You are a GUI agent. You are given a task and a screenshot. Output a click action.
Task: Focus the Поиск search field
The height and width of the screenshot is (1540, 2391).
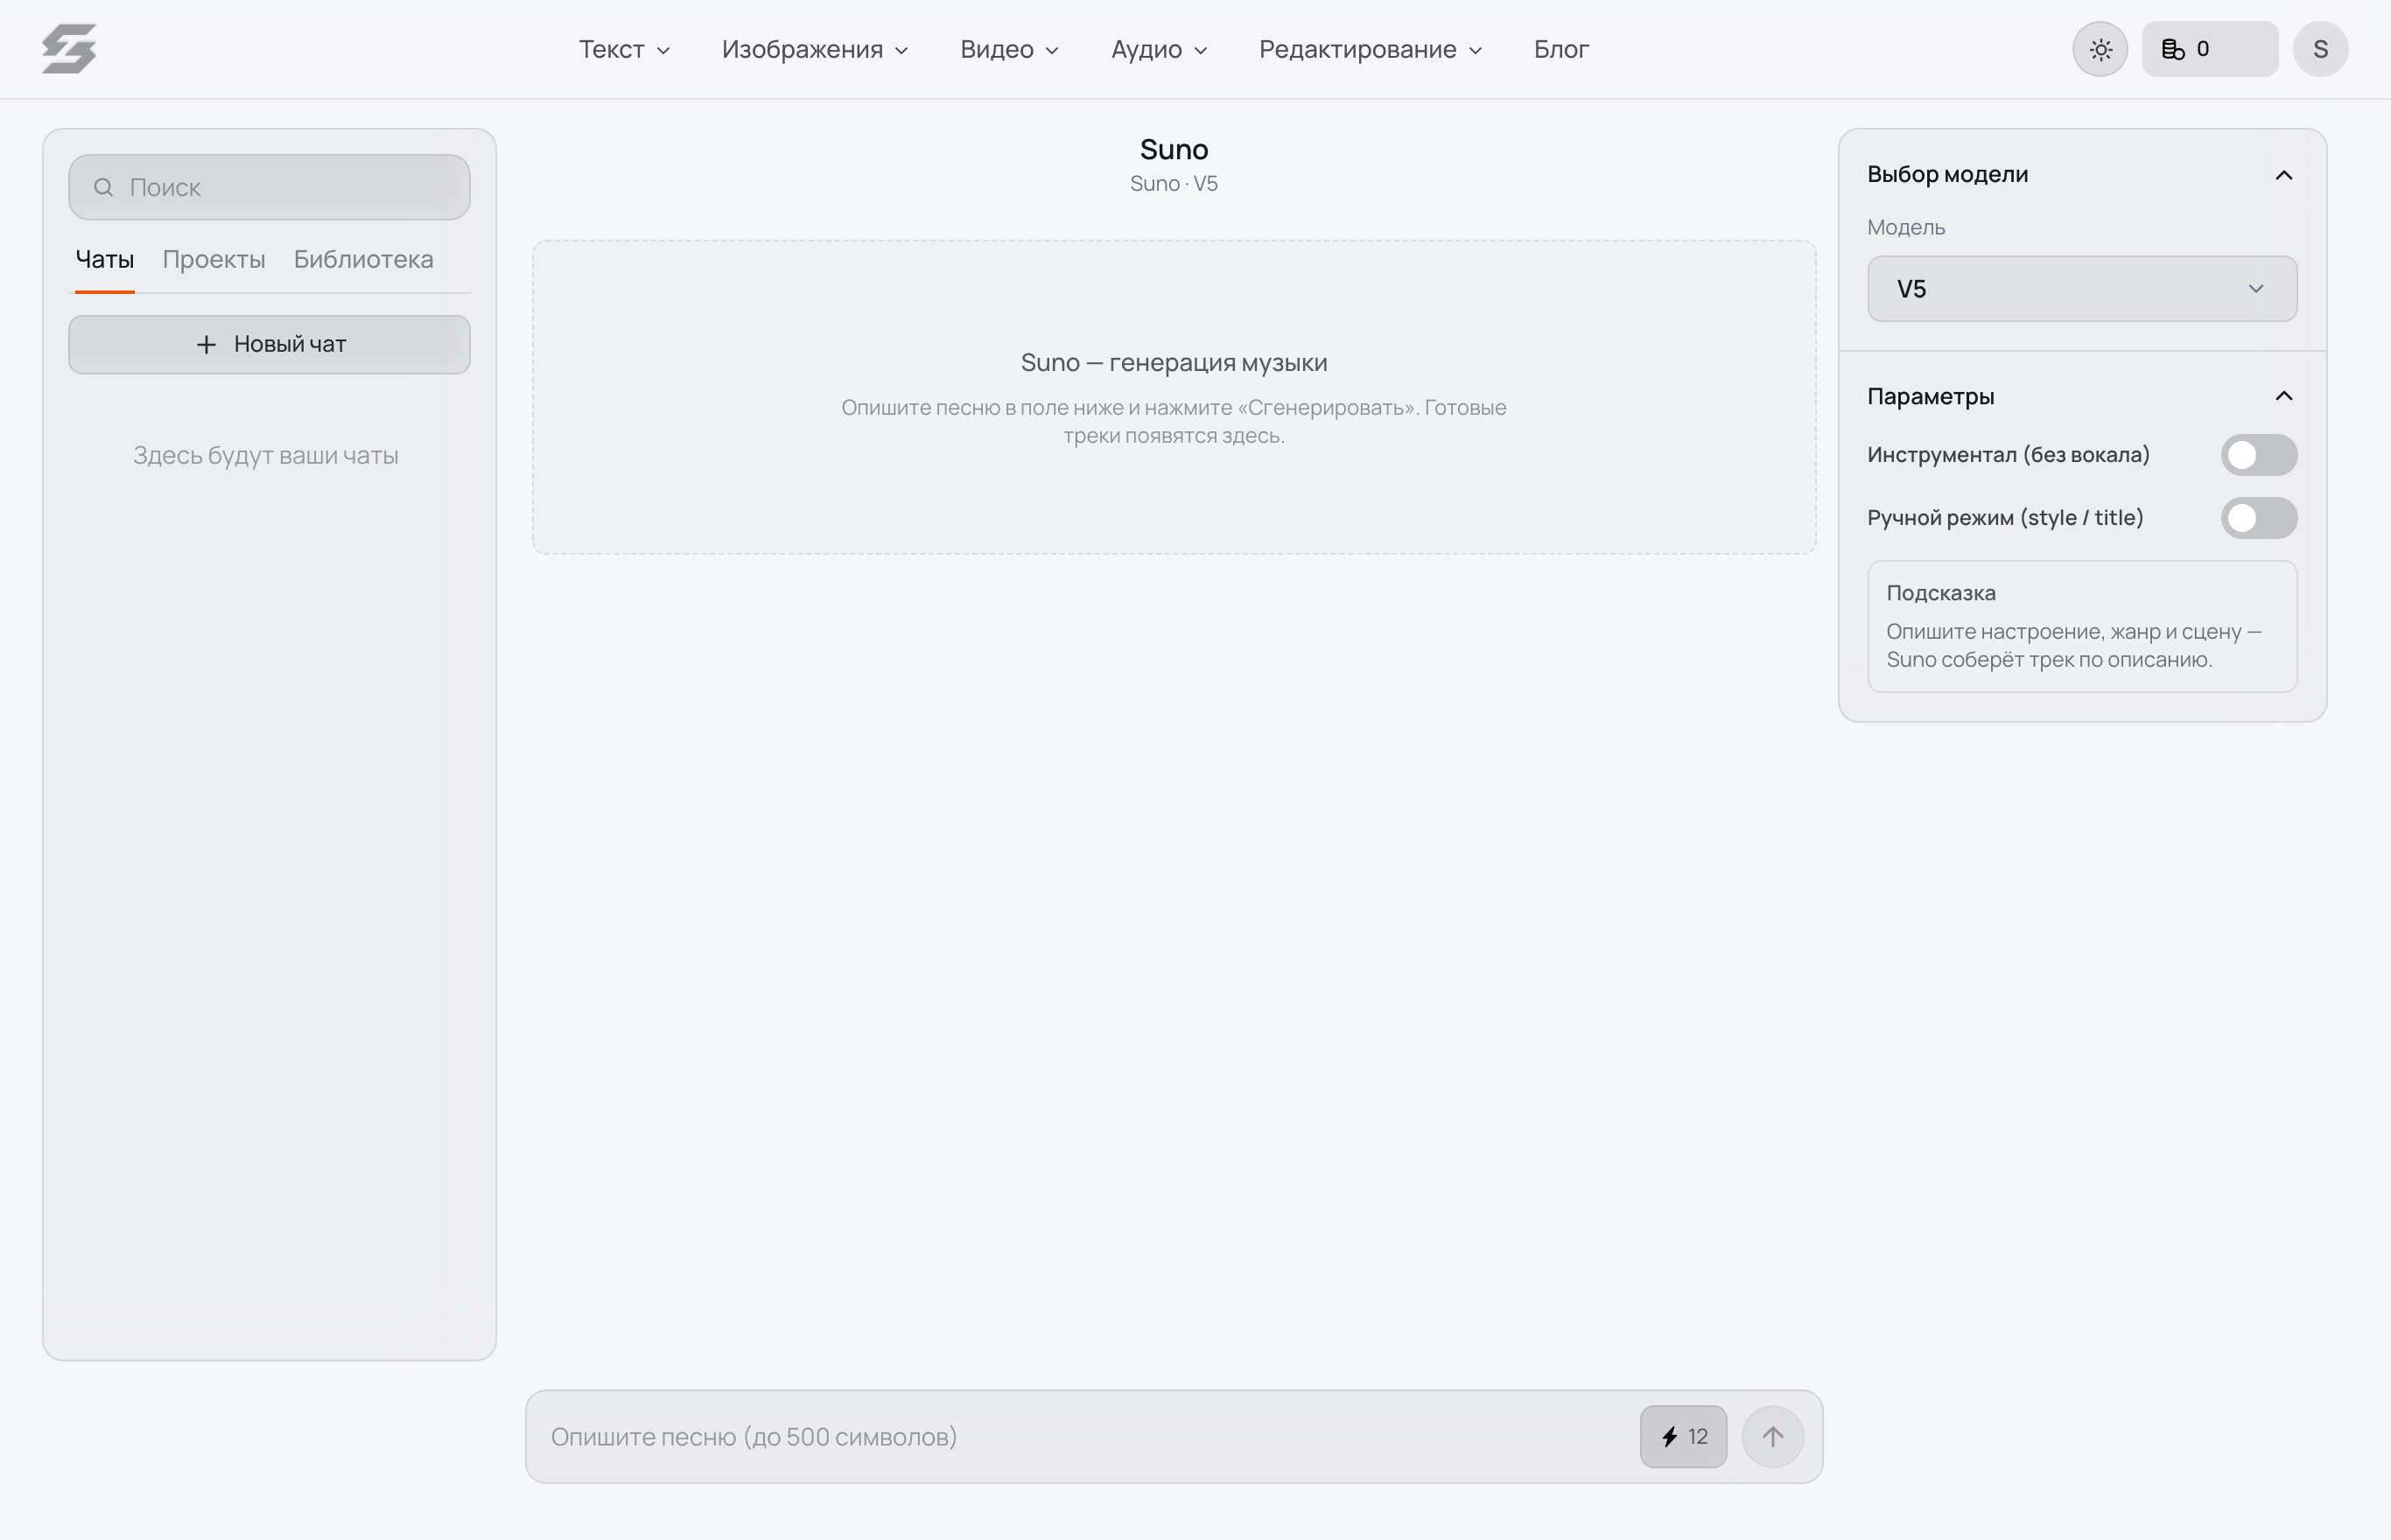point(269,187)
